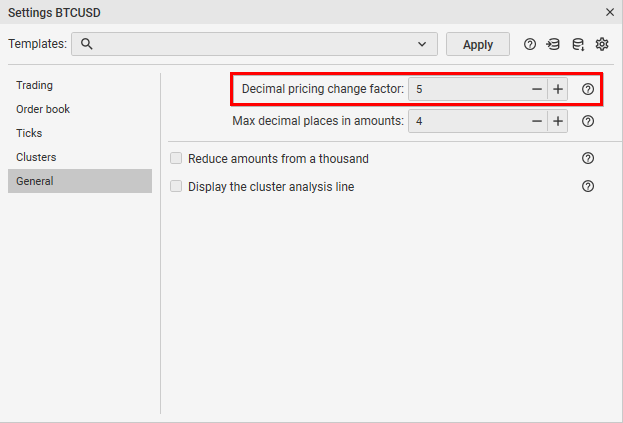Click the Templates: label
The height and width of the screenshot is (423, 623).
click(x=37, y=44)
